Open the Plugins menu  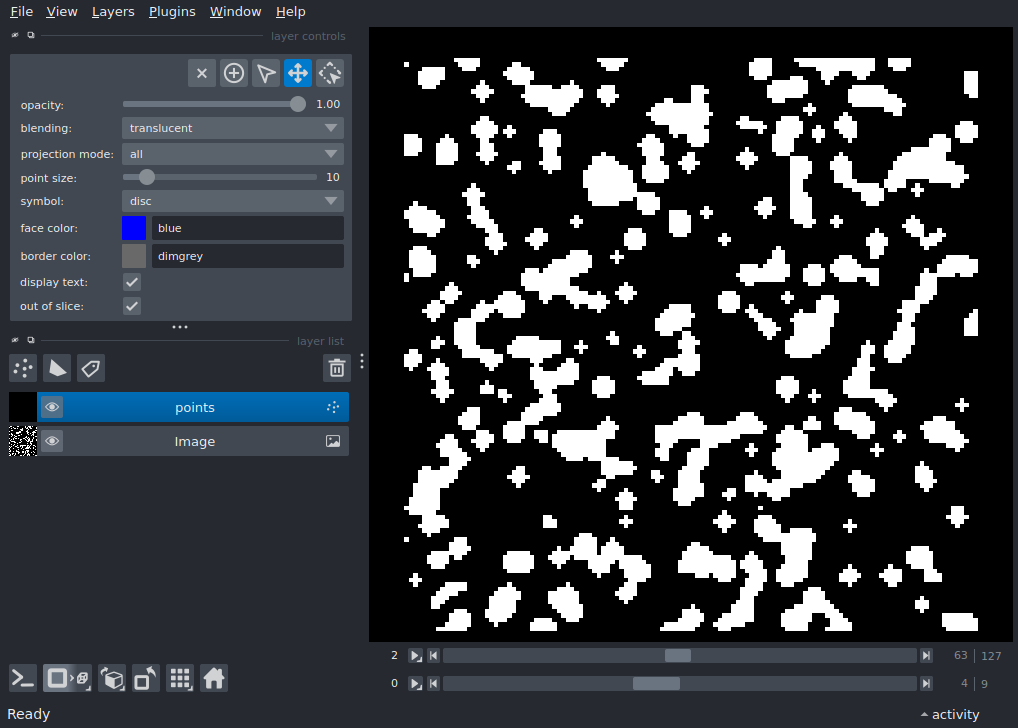[172, 12]
